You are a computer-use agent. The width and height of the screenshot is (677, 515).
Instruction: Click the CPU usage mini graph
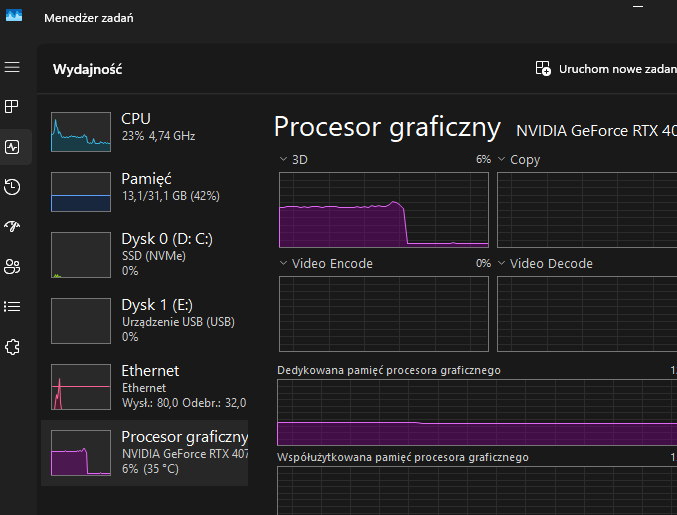tap(81, 132)
